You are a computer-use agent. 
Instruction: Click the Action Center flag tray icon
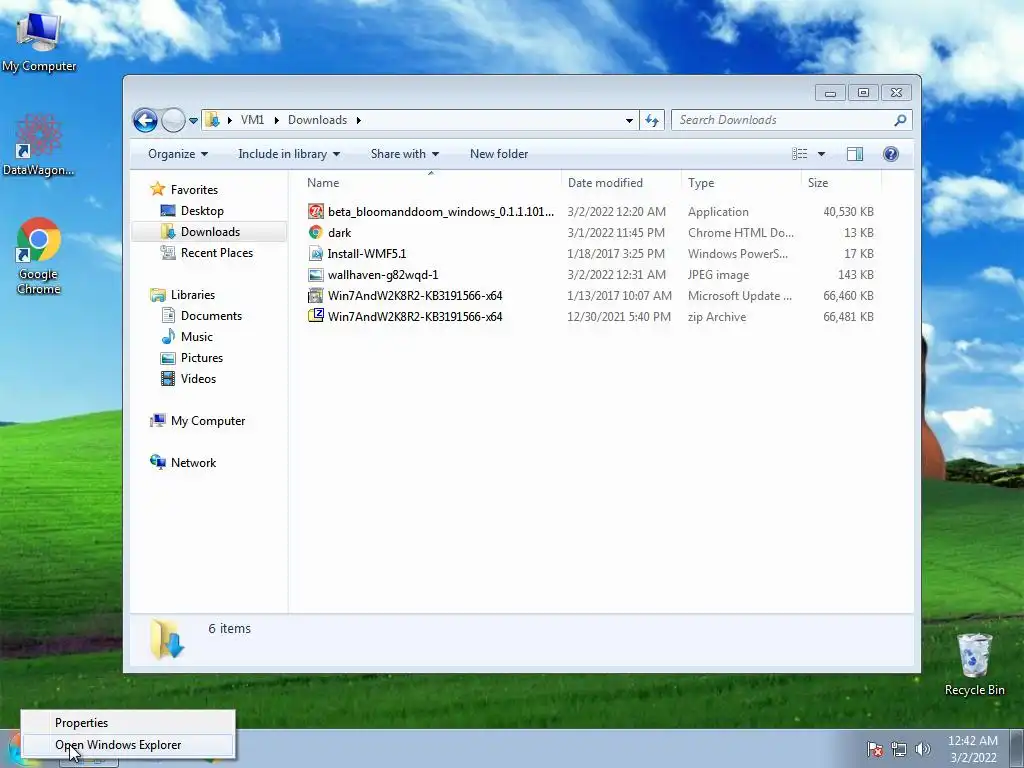[x=875, y=749]
